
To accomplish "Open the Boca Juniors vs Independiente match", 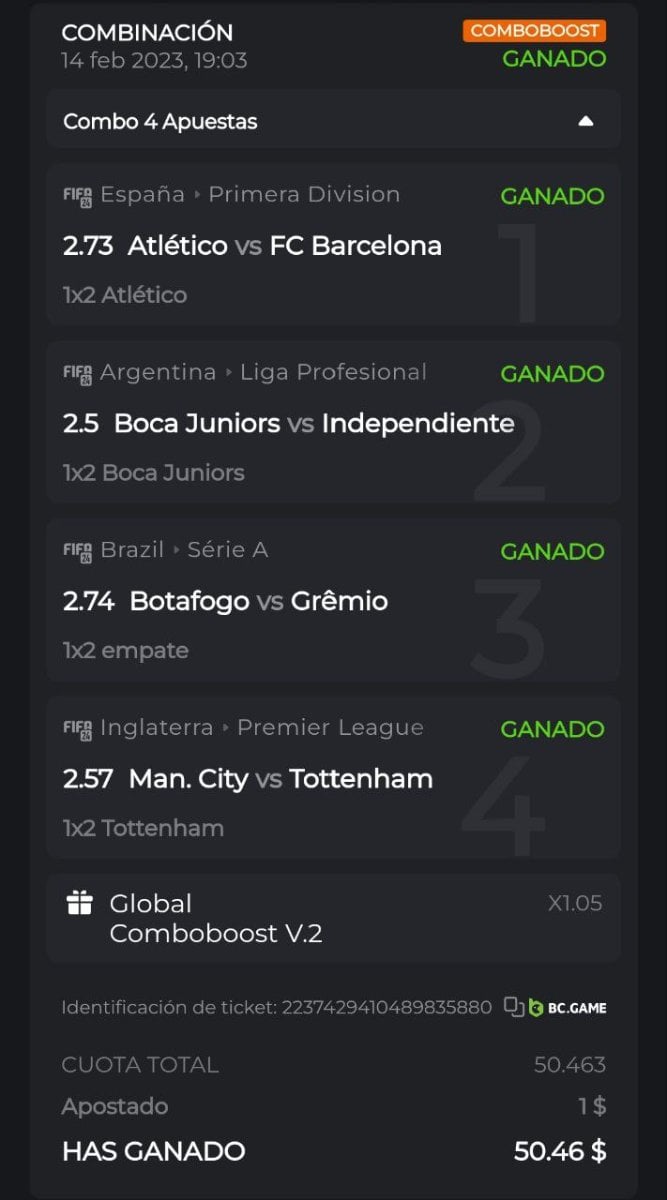I will click(314, 423).
